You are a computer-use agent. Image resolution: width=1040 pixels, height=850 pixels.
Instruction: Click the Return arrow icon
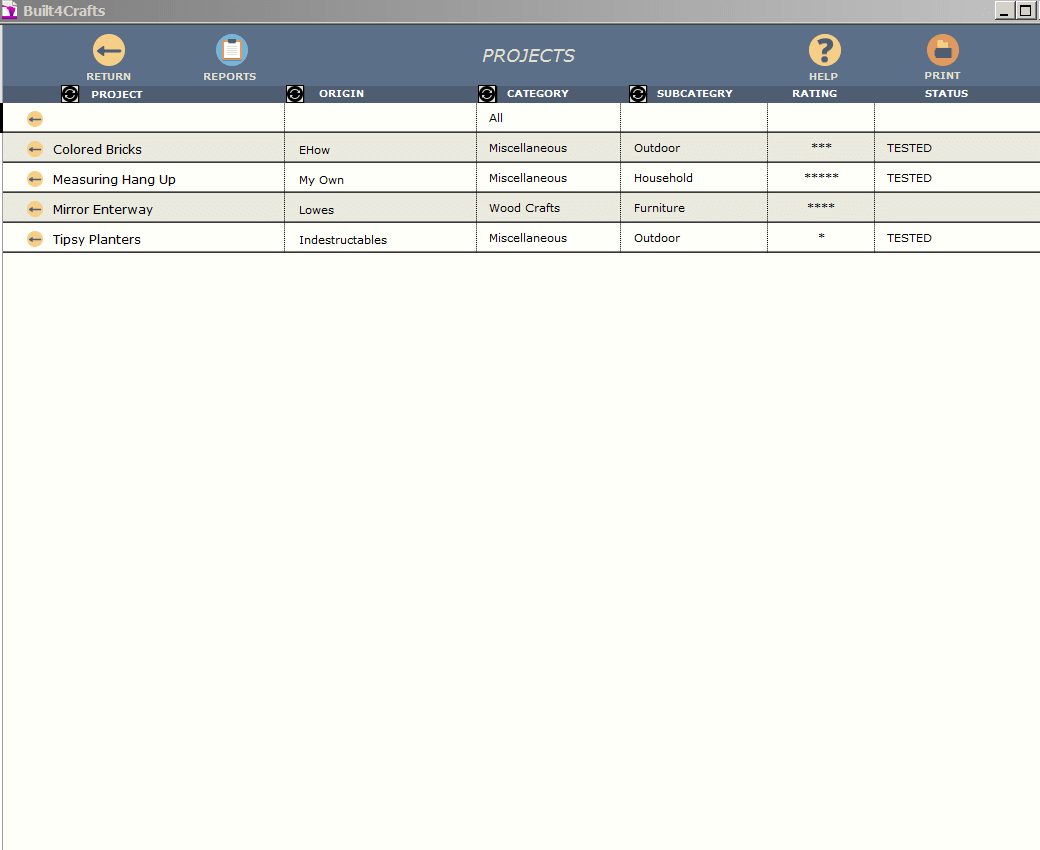[108, 51]
